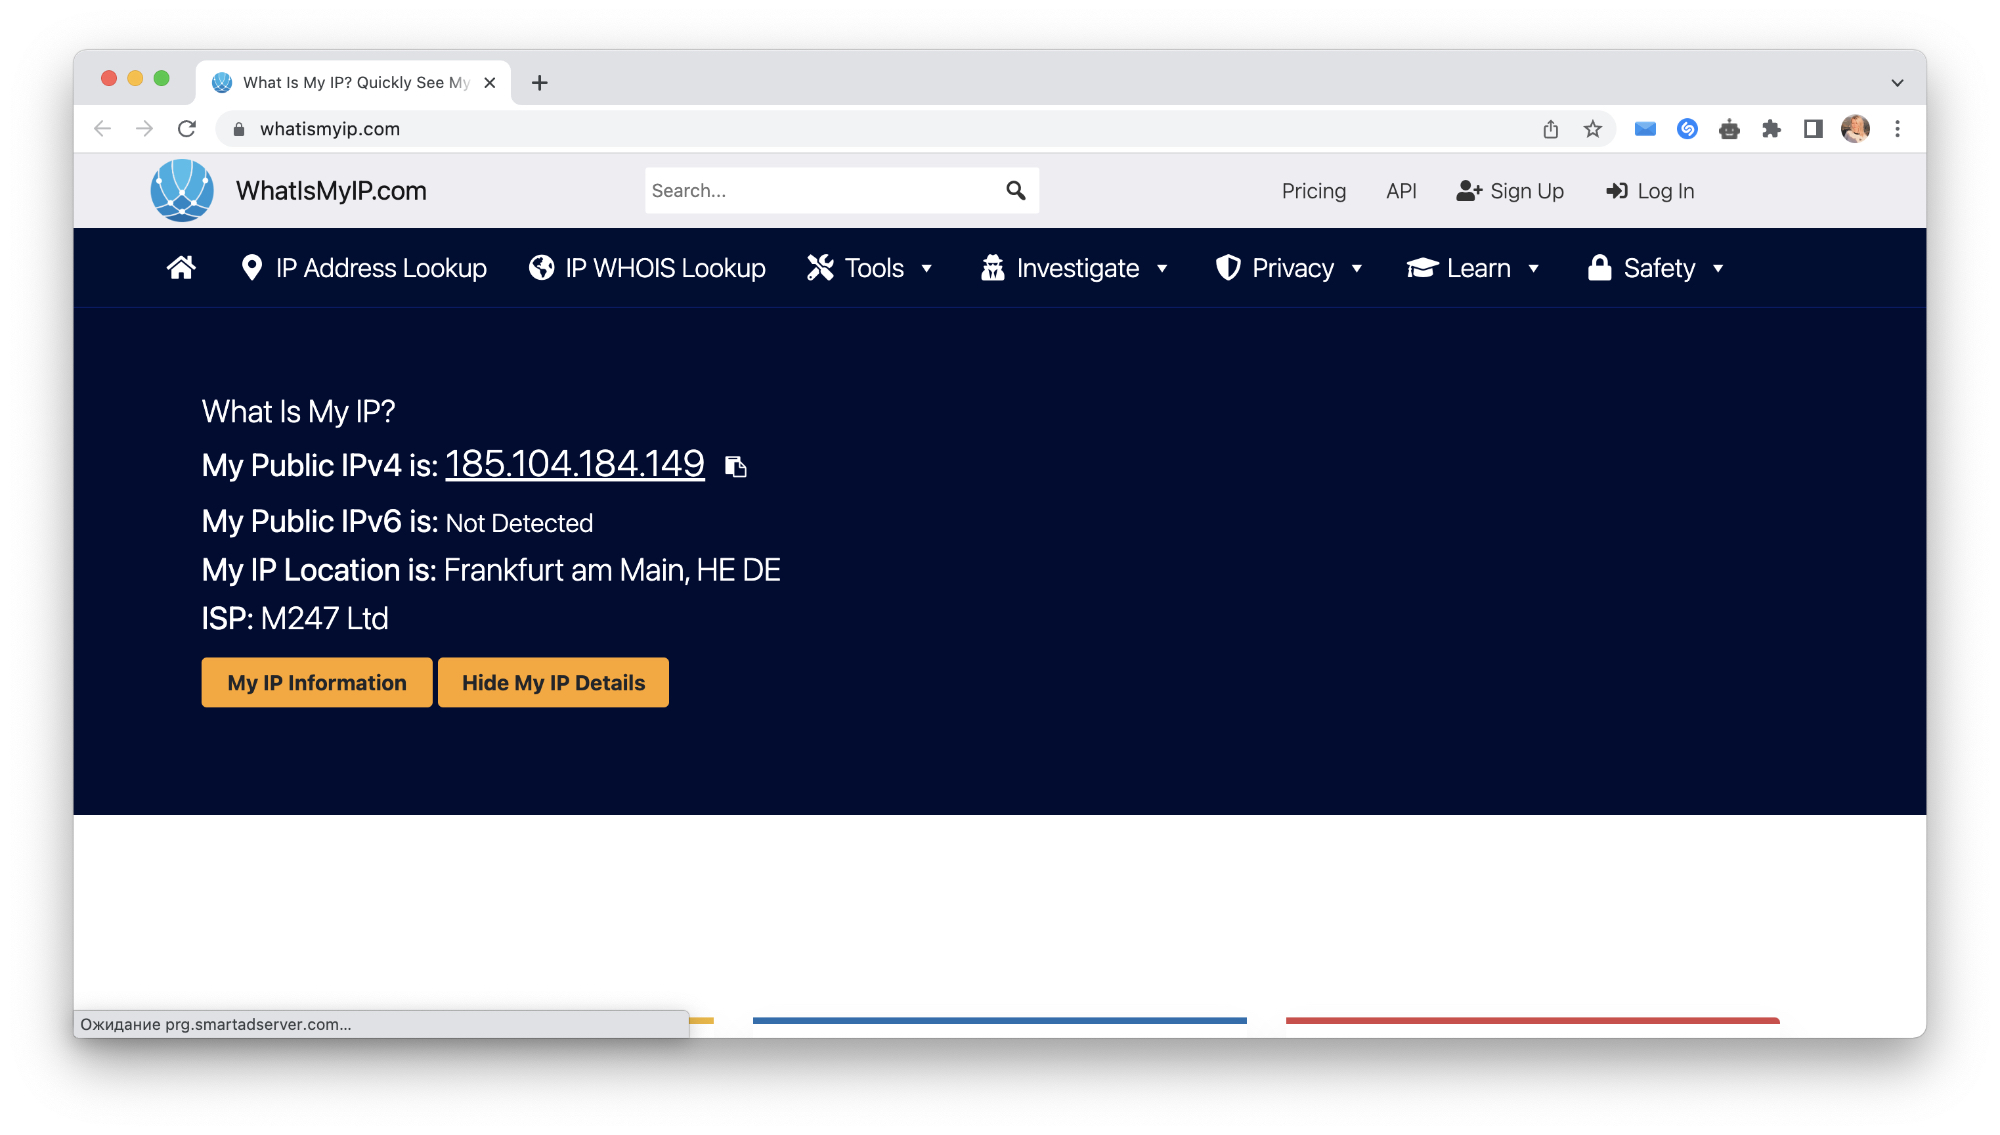Copy the IPv4 address with clipboard icon

736,467
